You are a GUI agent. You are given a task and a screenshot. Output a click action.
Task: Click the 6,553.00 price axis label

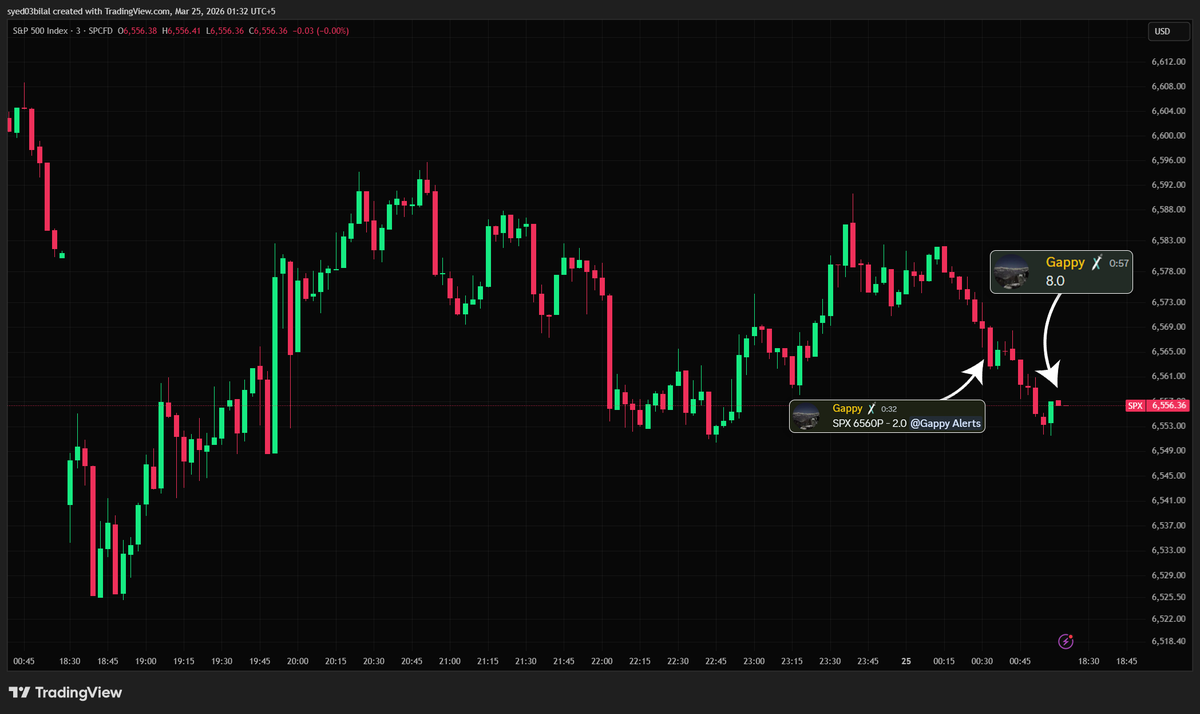pyautogui.click(x=1168, y=426)
